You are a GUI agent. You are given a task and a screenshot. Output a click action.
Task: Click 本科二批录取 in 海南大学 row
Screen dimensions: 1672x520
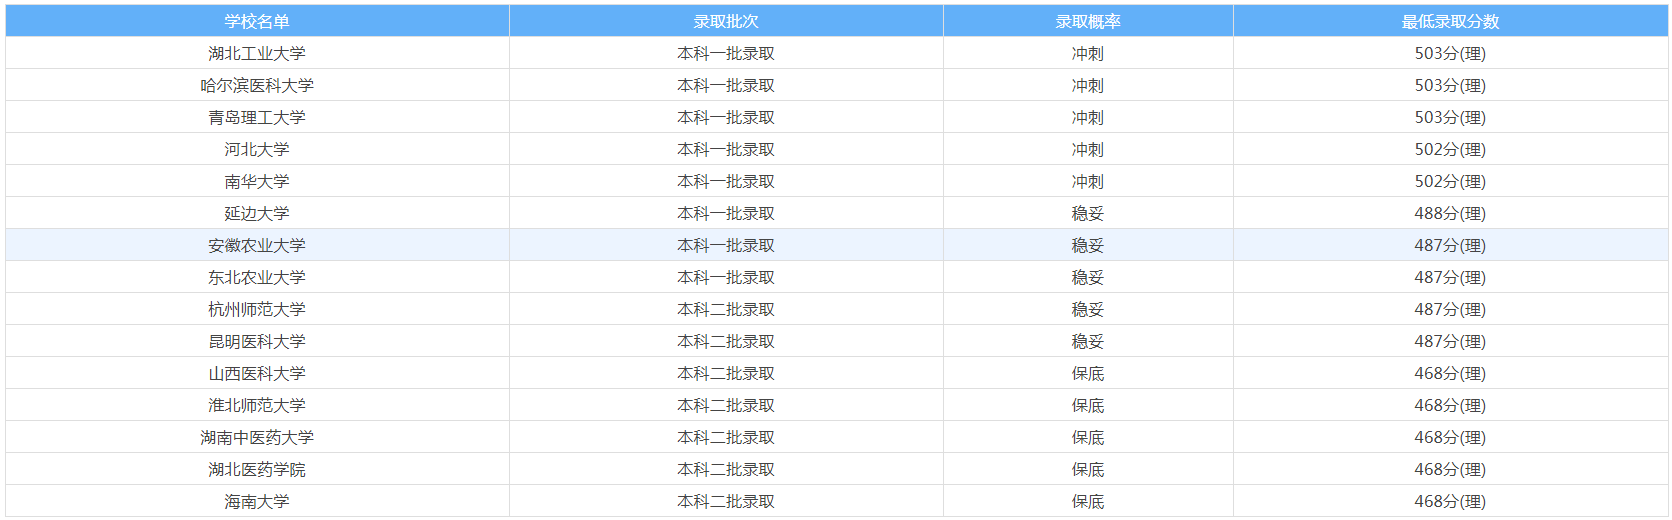coord(726,501)
